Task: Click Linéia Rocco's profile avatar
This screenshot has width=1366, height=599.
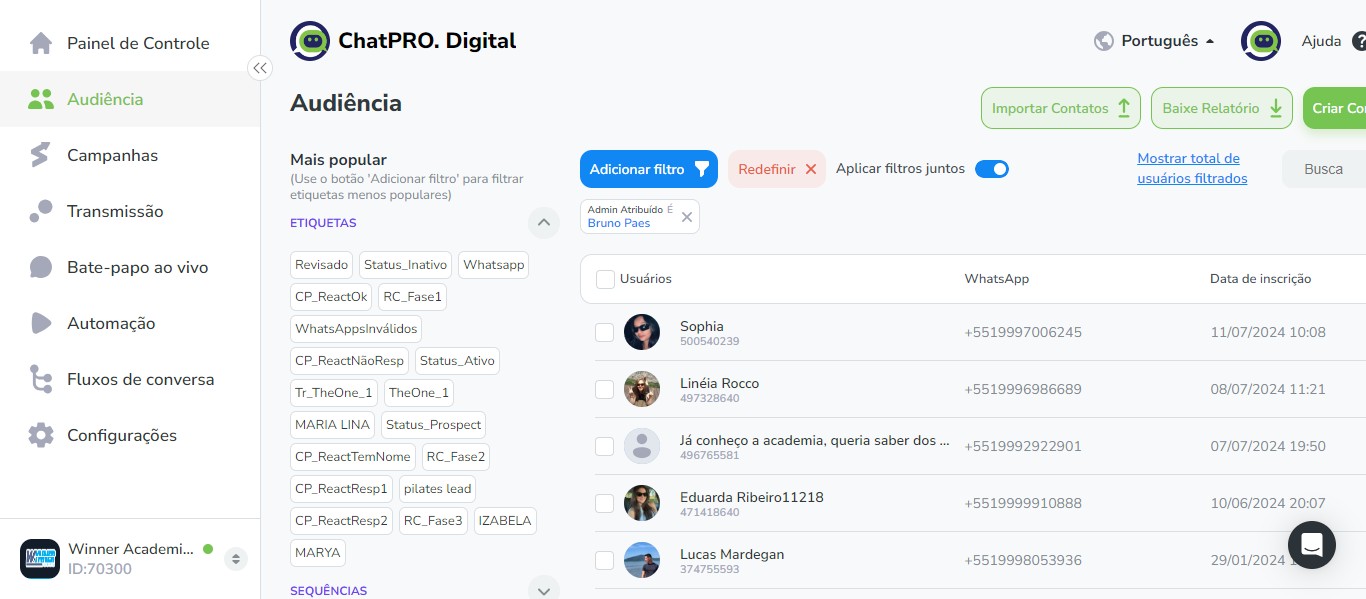Action: click(642, 389)
